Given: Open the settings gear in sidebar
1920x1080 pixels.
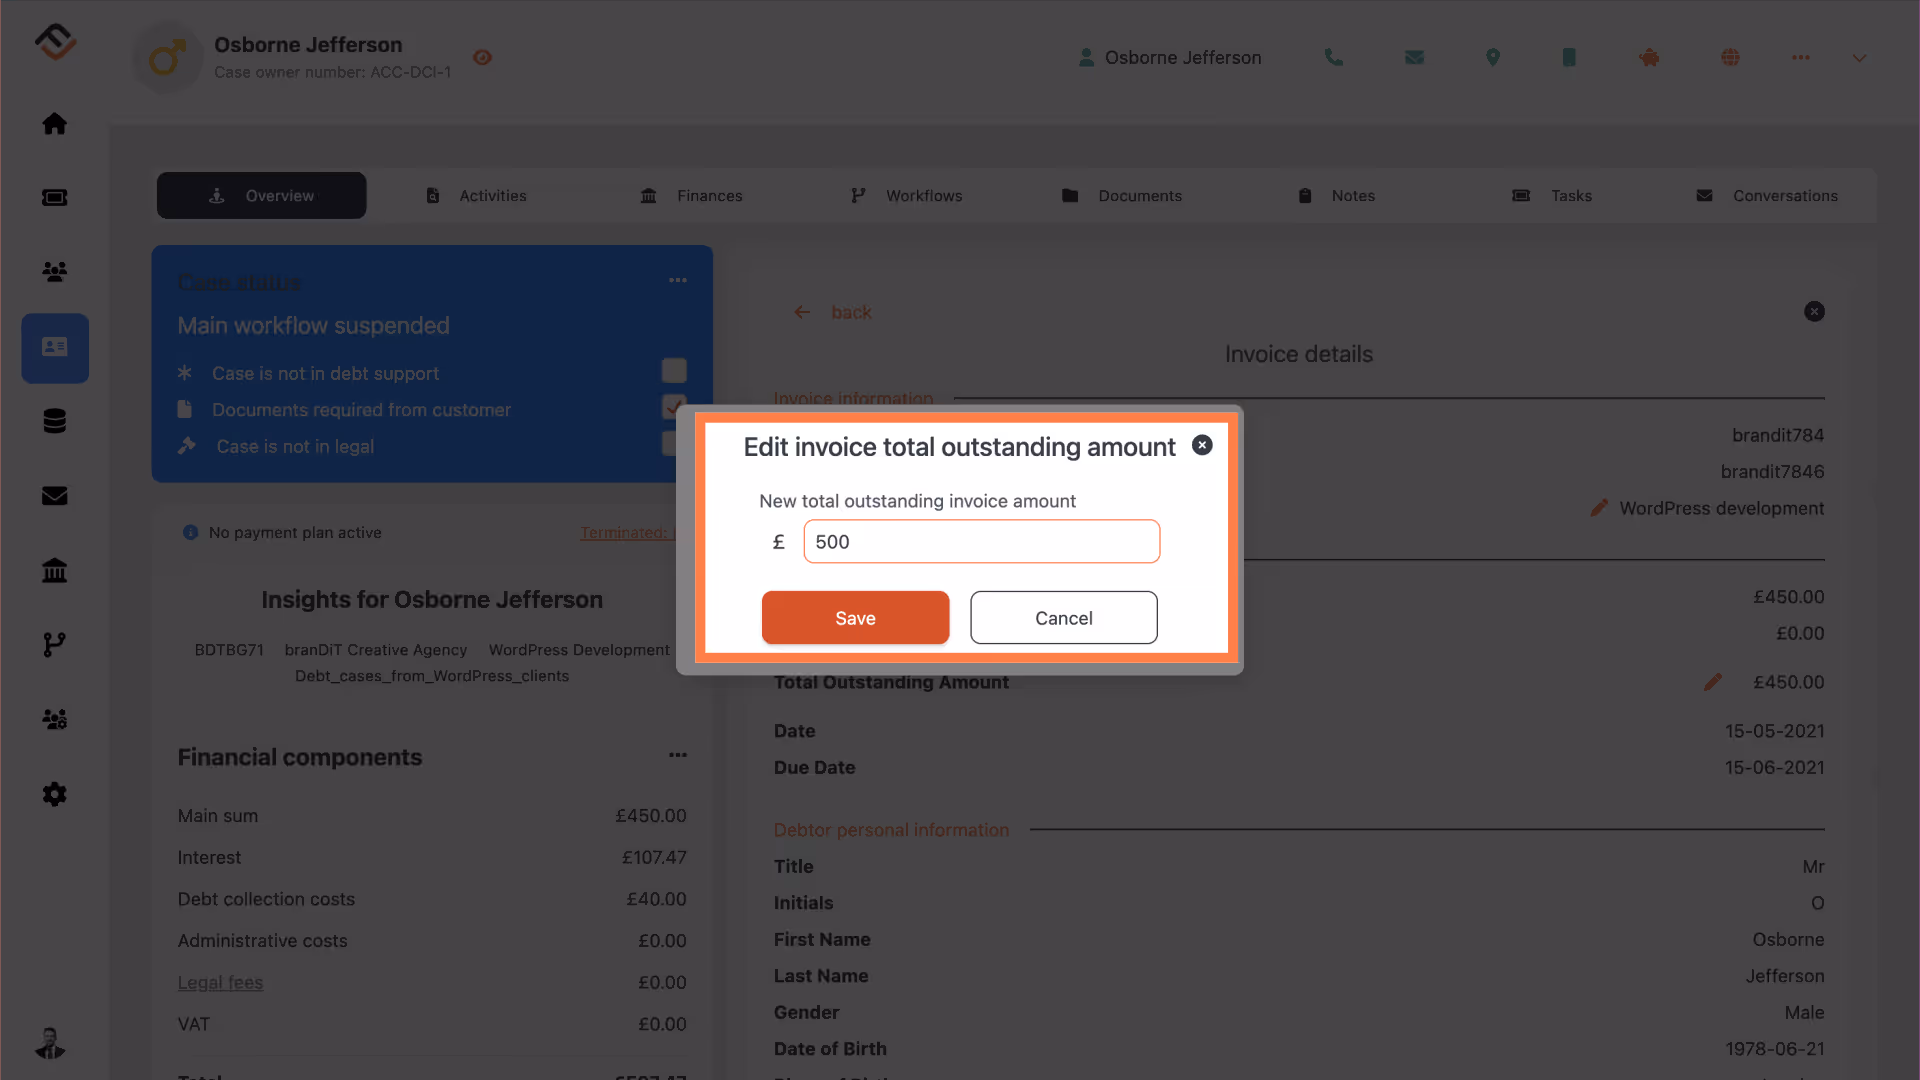Looking at the screenshot, I should coord(54,794).
